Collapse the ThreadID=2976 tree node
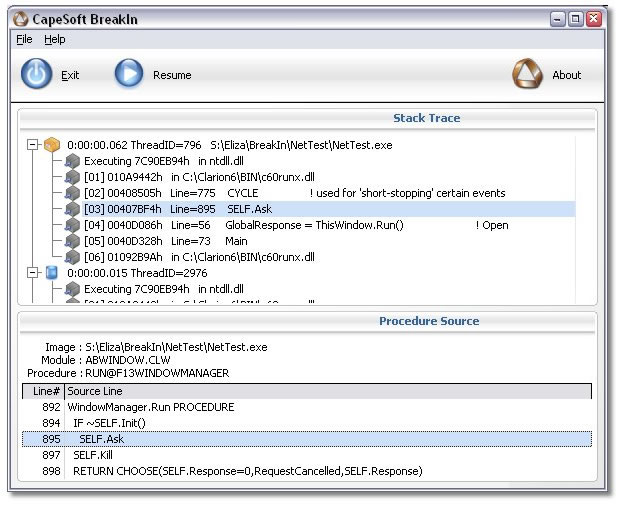The width and height of the screenshot is (620, 505). point(33,273)
